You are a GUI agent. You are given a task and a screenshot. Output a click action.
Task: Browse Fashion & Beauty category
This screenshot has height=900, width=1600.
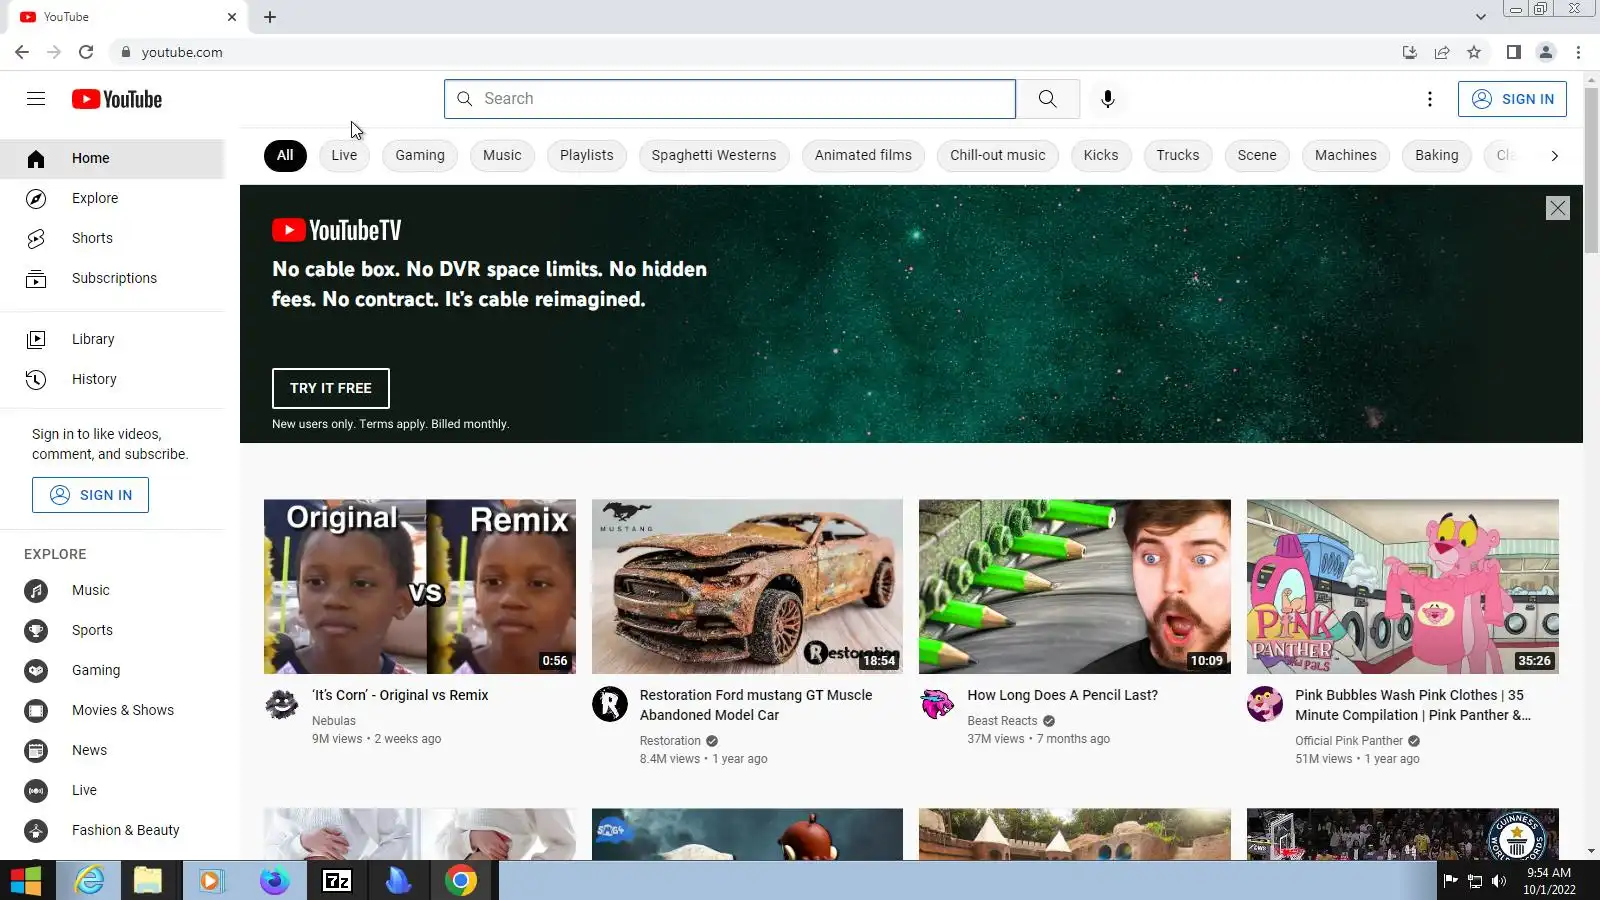[x=112, y=830]
